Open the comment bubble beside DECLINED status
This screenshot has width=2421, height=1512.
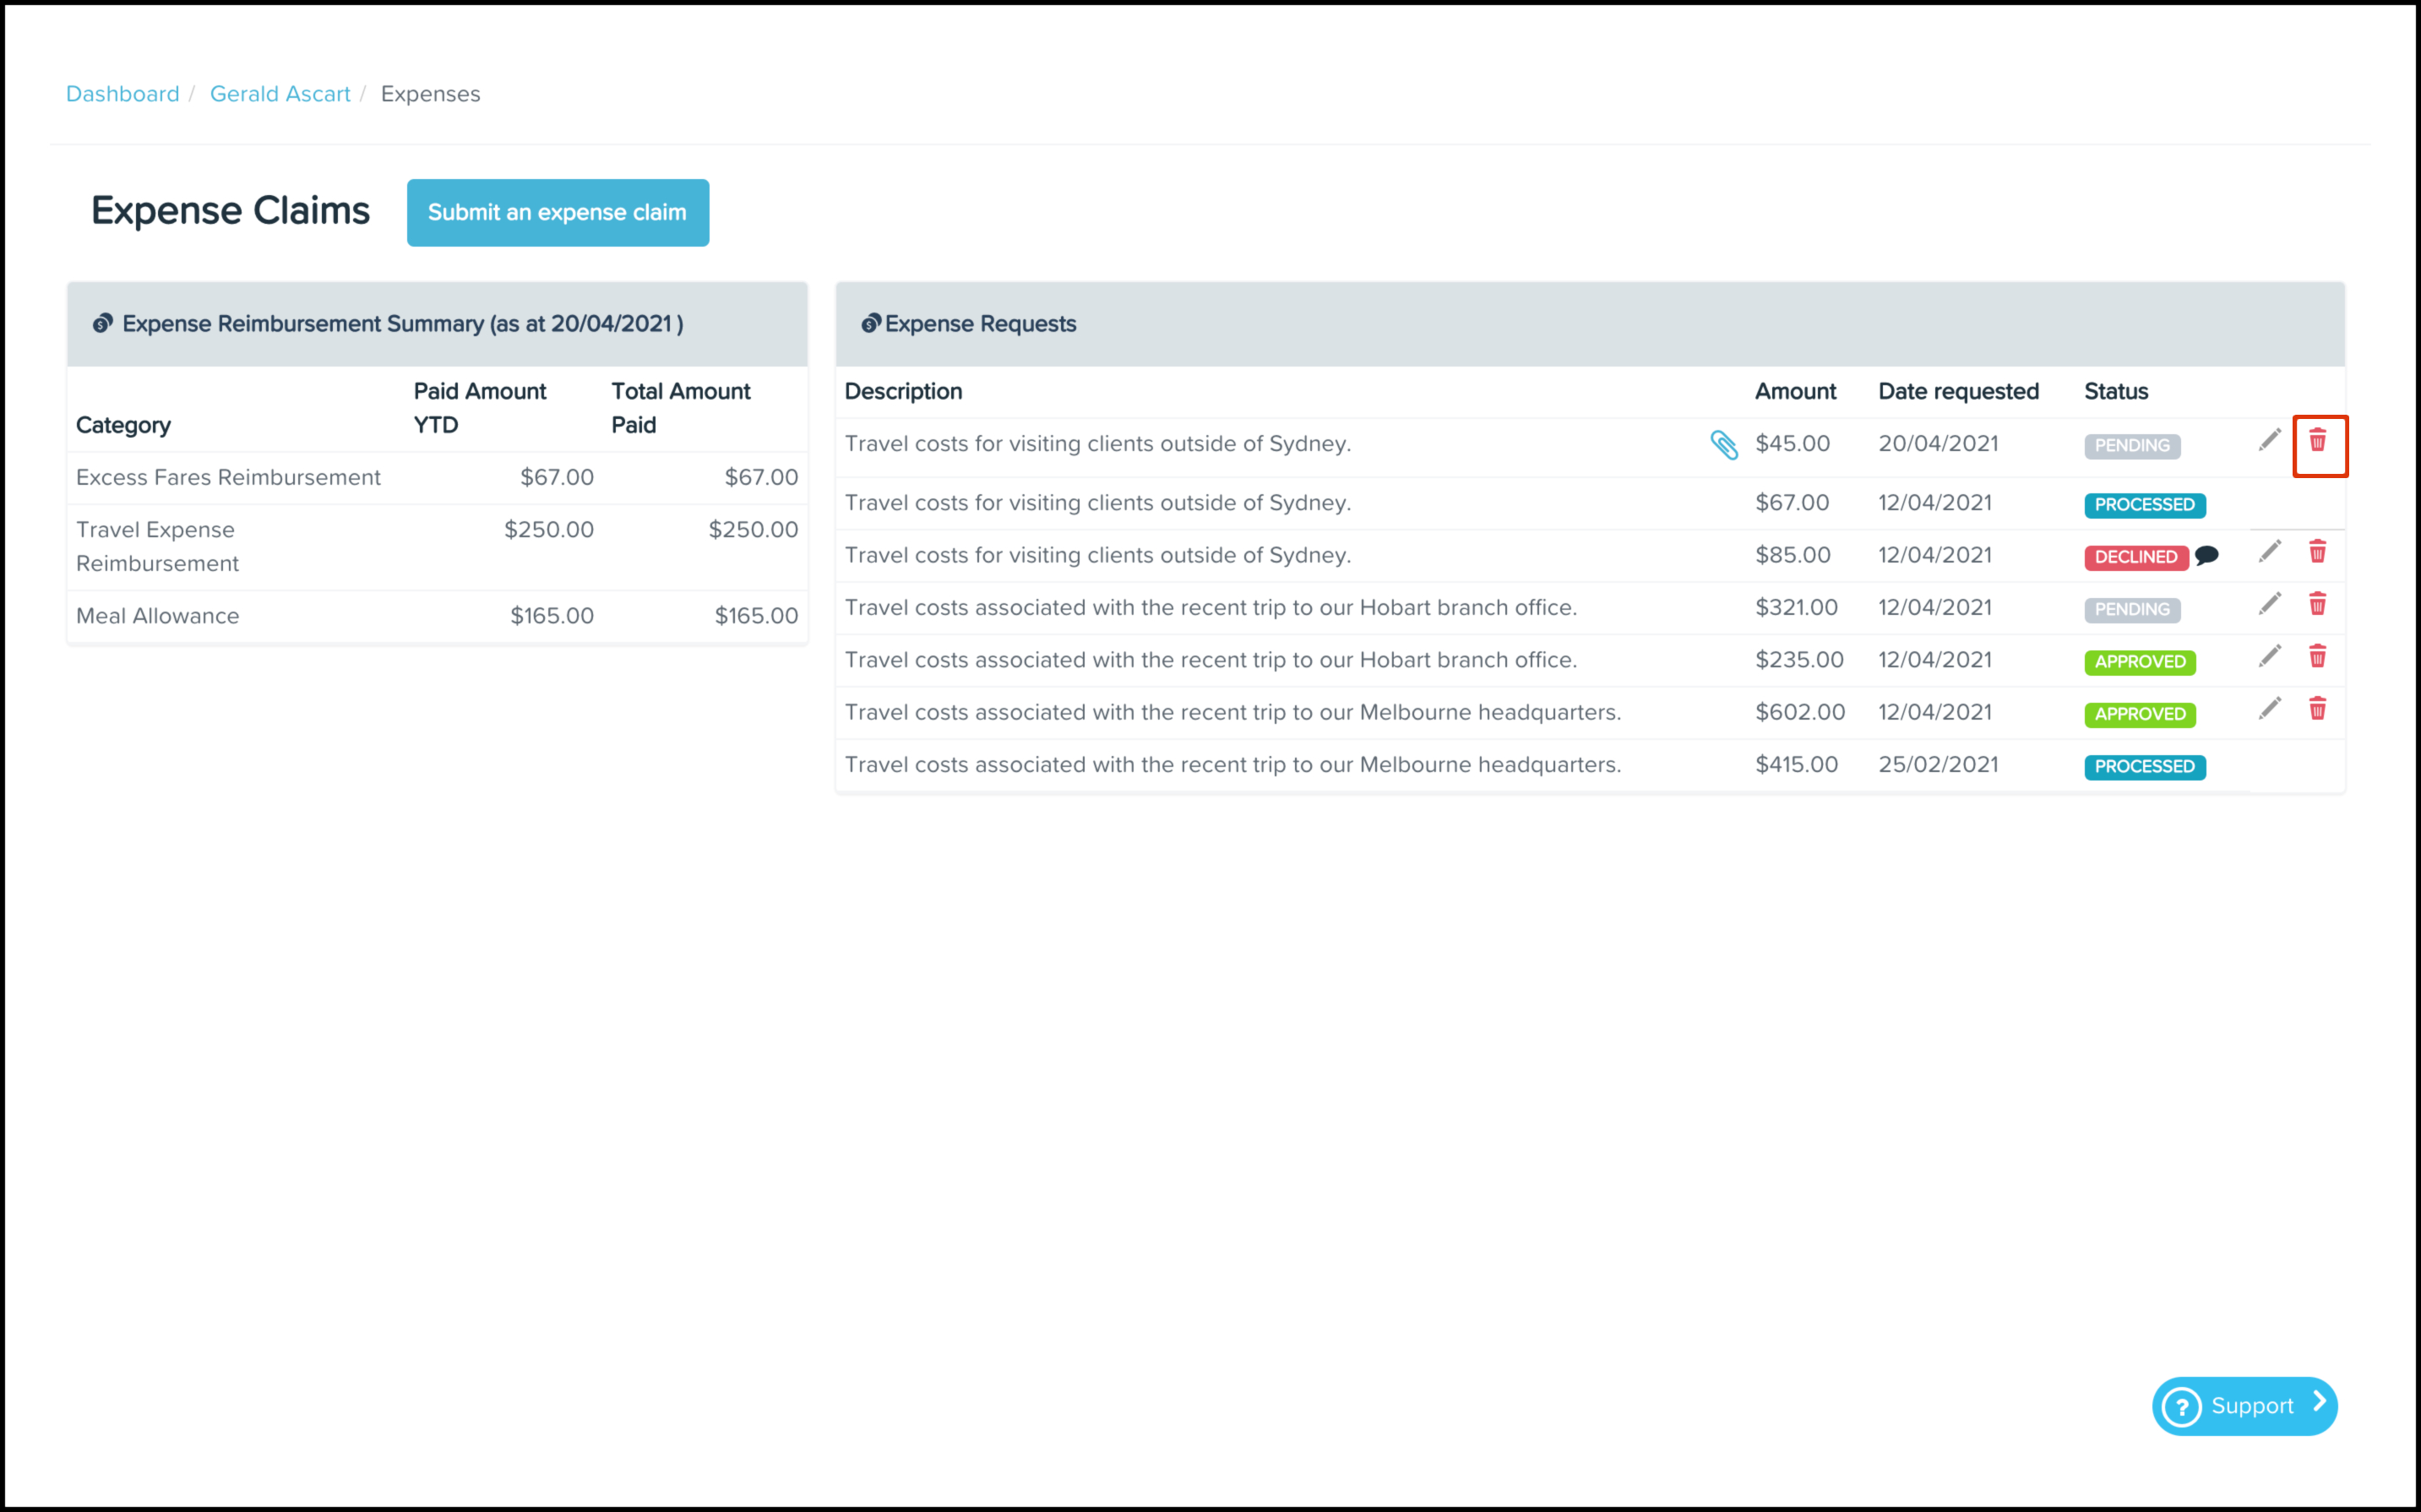tap(2207, 556)
